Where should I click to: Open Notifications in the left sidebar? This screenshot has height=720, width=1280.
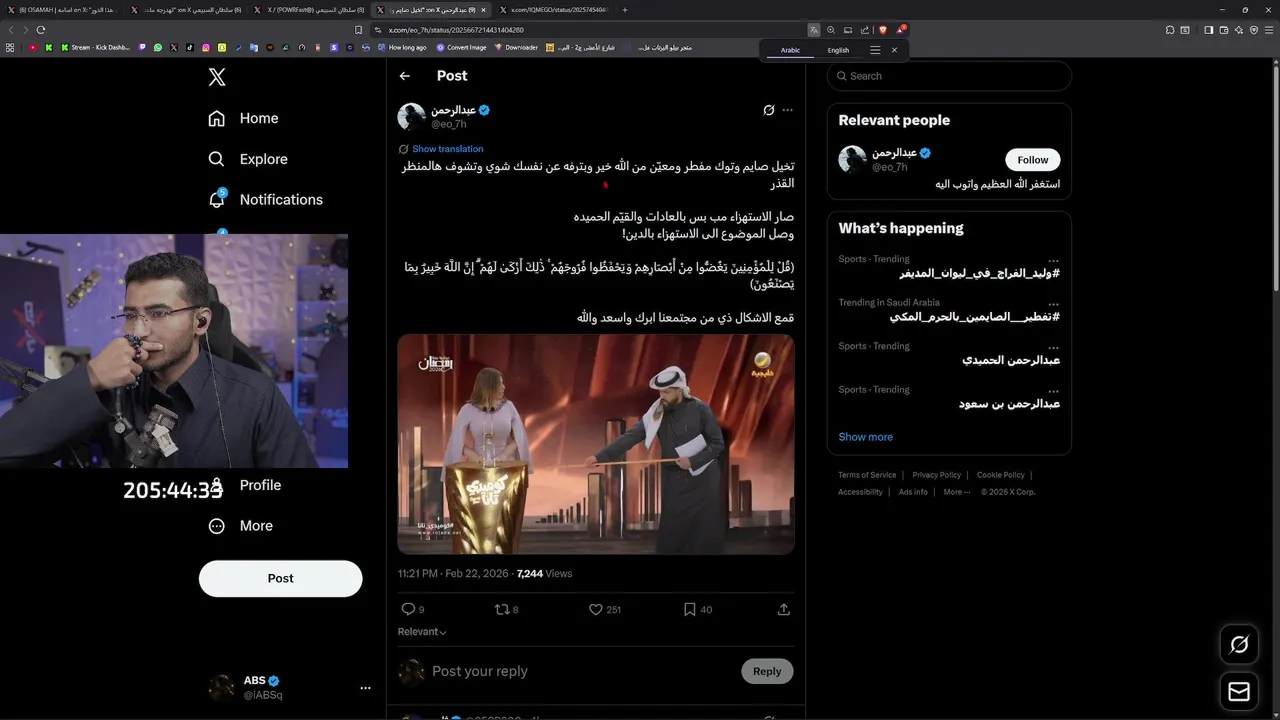coord(265,199)
